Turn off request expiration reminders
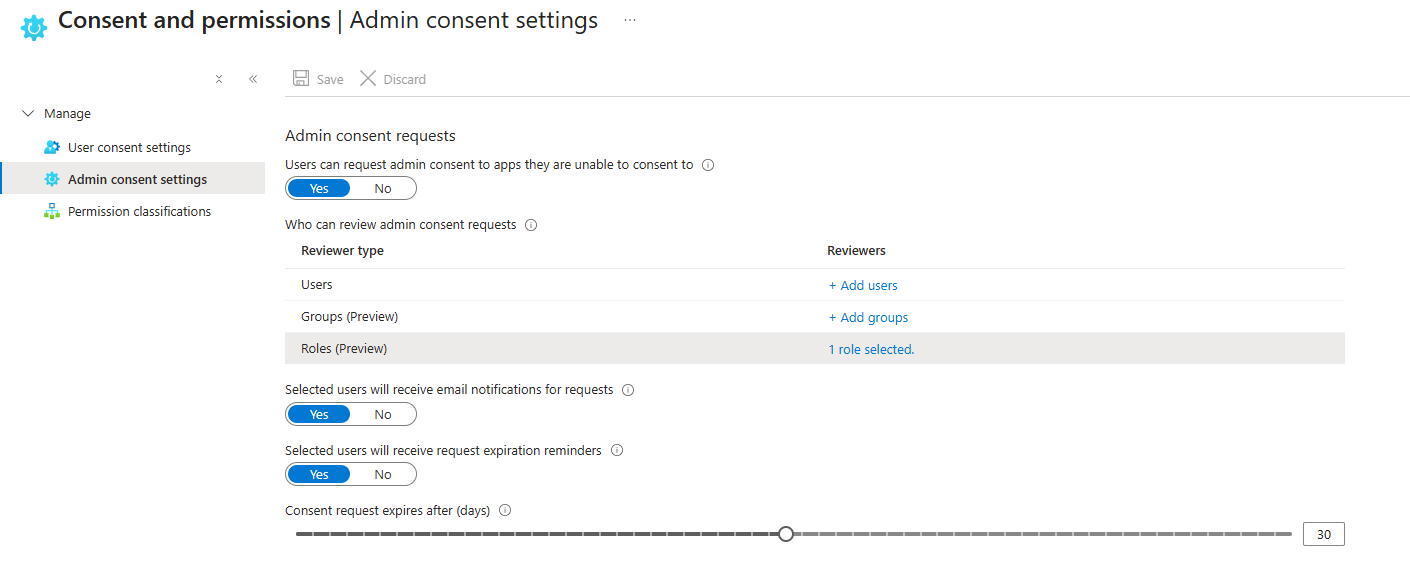1410x577 pixels. click(383, 473)
